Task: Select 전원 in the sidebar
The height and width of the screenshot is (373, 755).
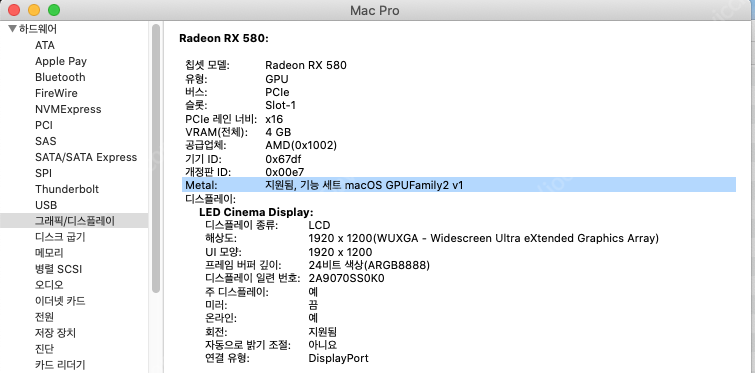Action: pyautogui.click(x=44, y=317)
